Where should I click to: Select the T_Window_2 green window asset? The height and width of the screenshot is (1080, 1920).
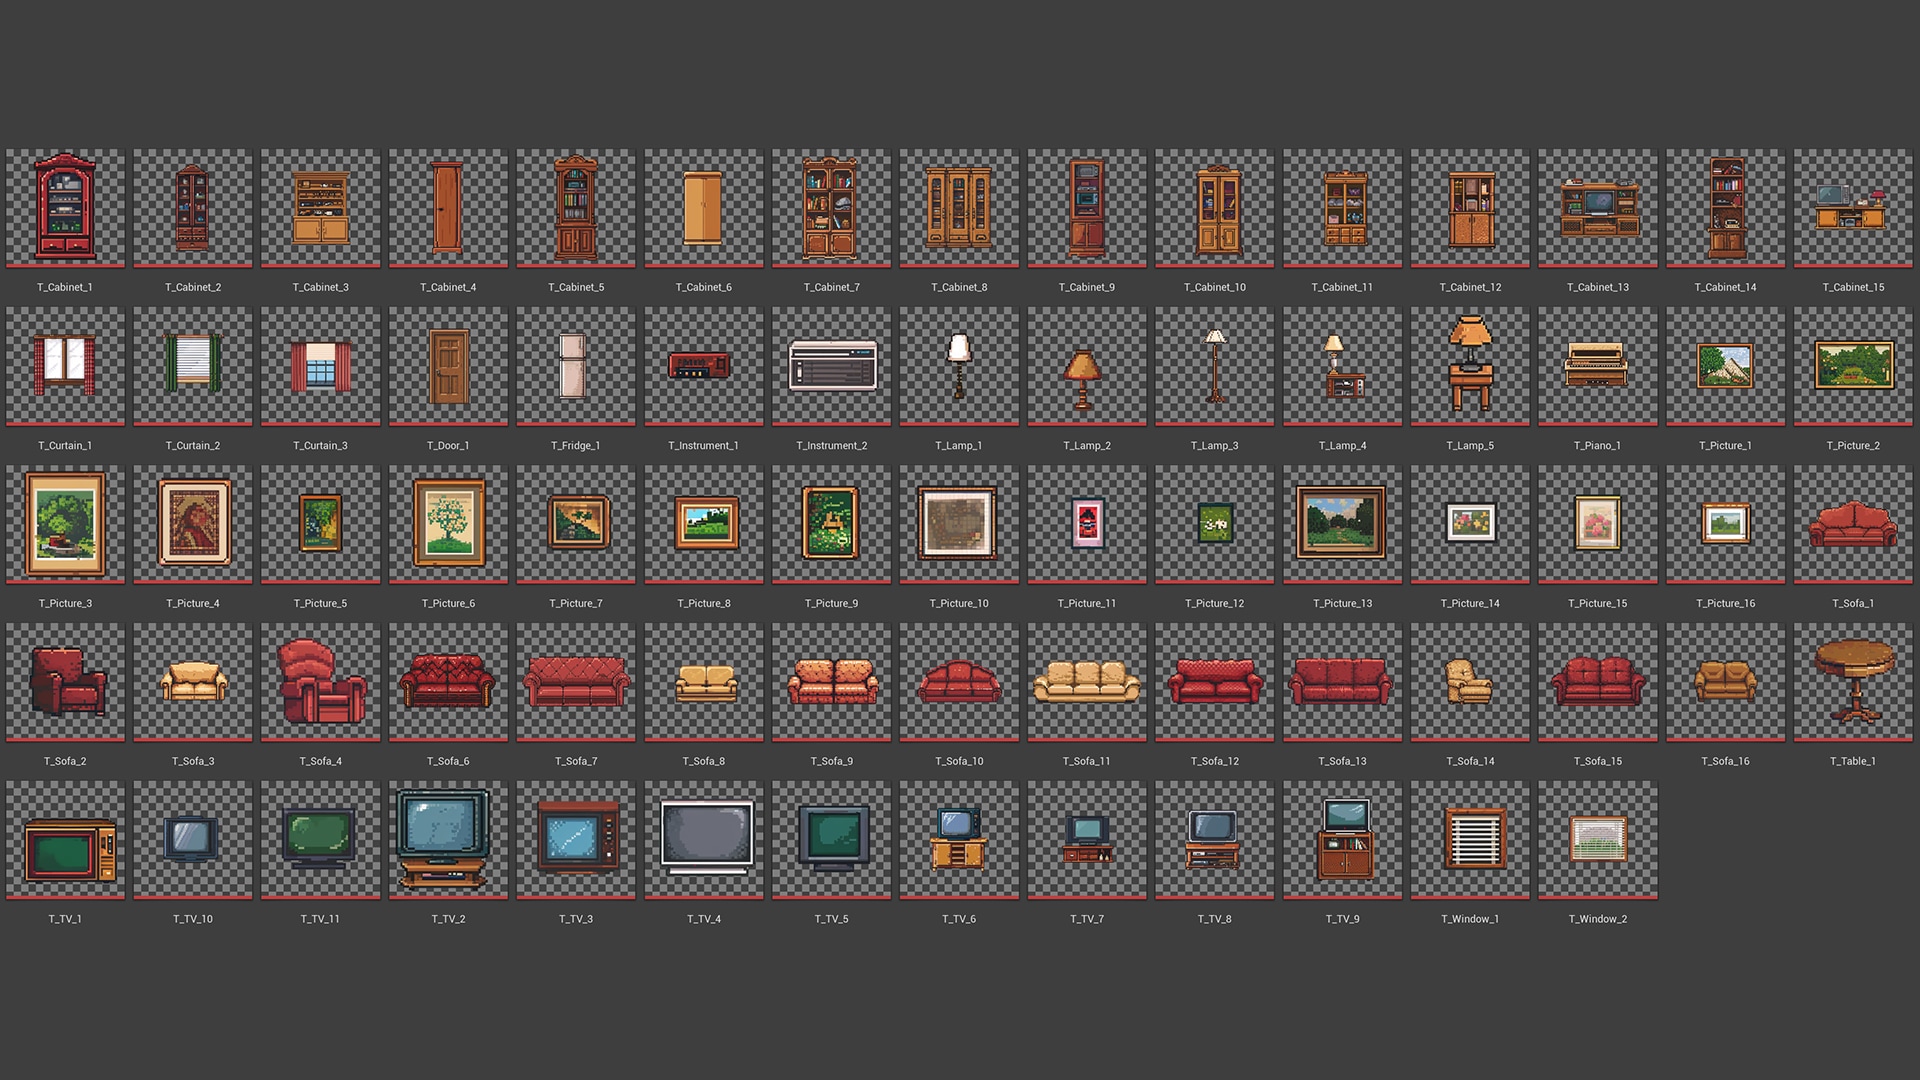[x=1596, y=839]
